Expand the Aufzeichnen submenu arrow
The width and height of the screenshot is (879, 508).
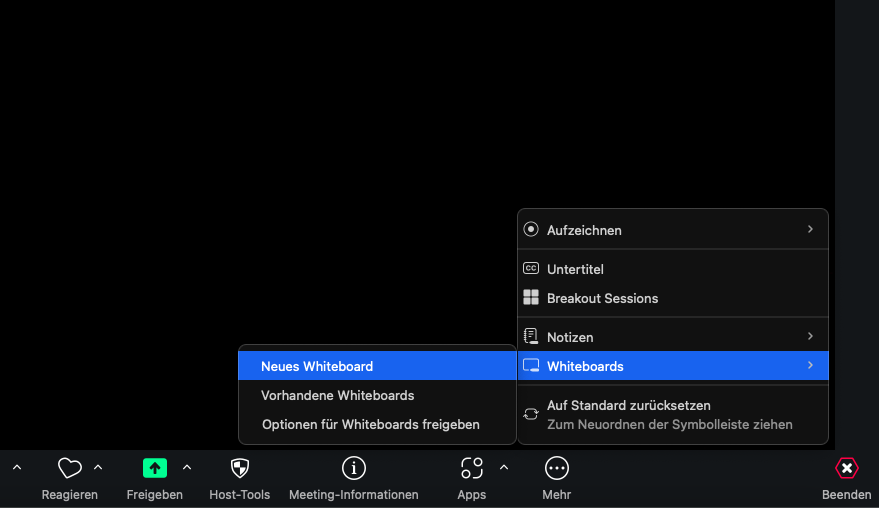pyautogui.click(x=810, y=230)
